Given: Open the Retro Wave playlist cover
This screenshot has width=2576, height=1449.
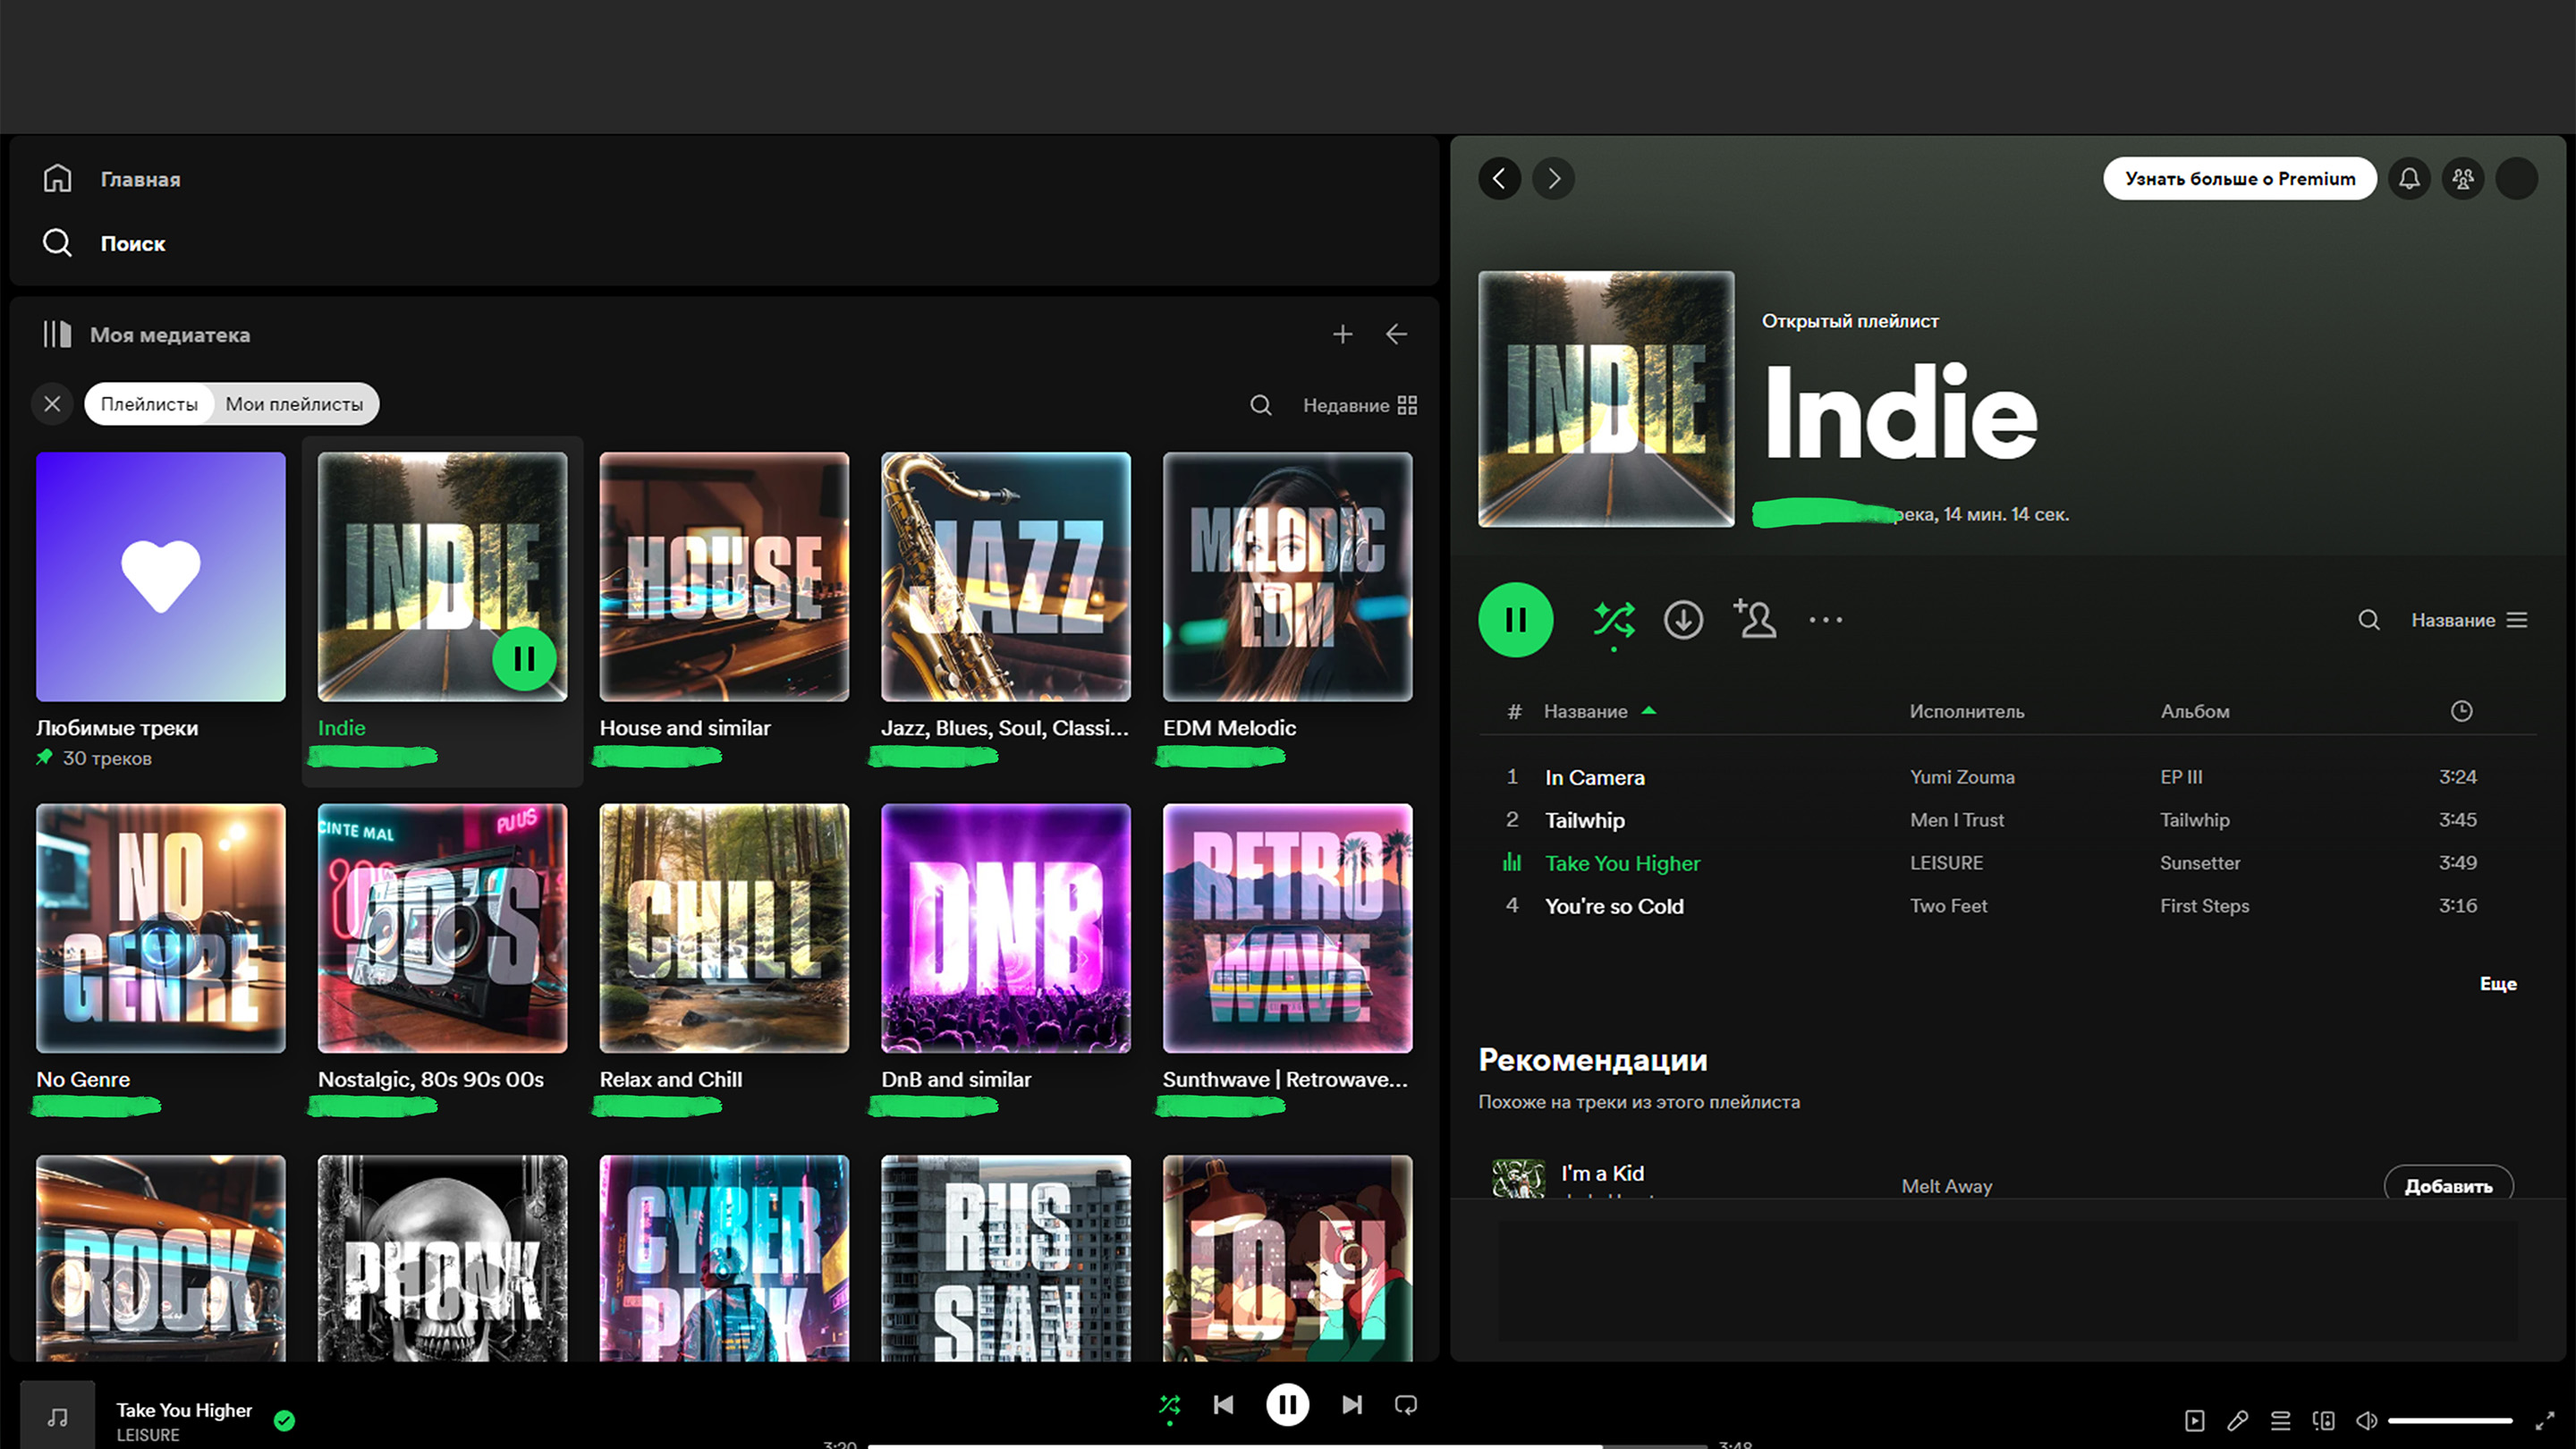Looking at the screenshot, I should (x=1287, y=928).
